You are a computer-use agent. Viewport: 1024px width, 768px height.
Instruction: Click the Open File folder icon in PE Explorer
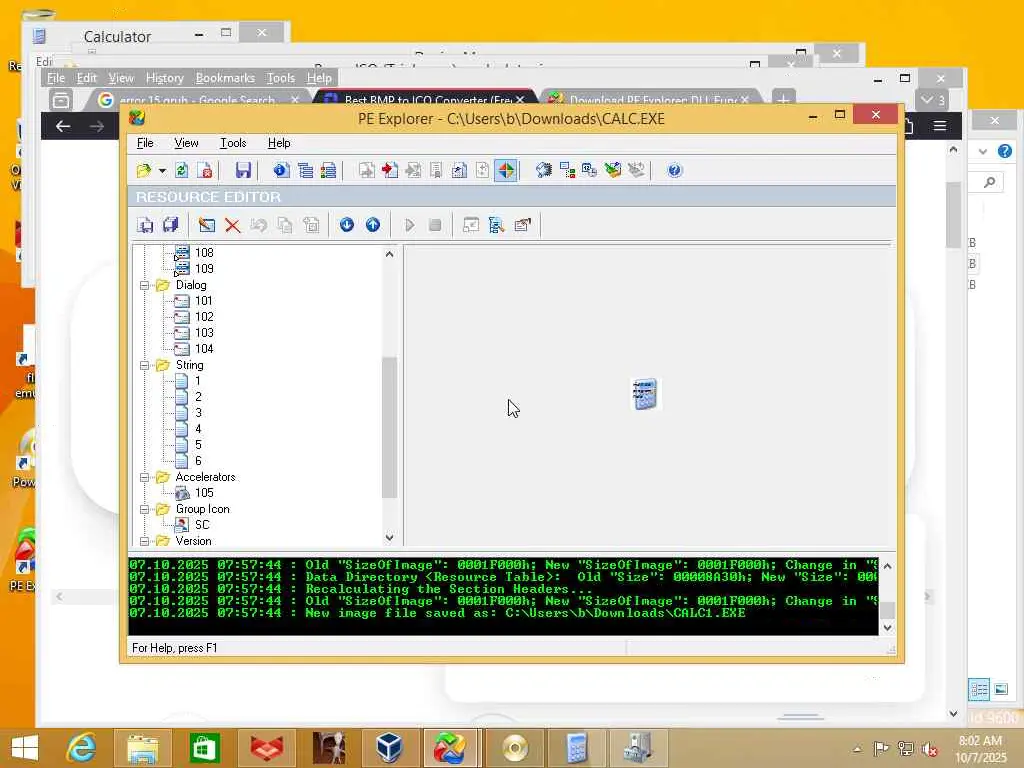(144, 170)
